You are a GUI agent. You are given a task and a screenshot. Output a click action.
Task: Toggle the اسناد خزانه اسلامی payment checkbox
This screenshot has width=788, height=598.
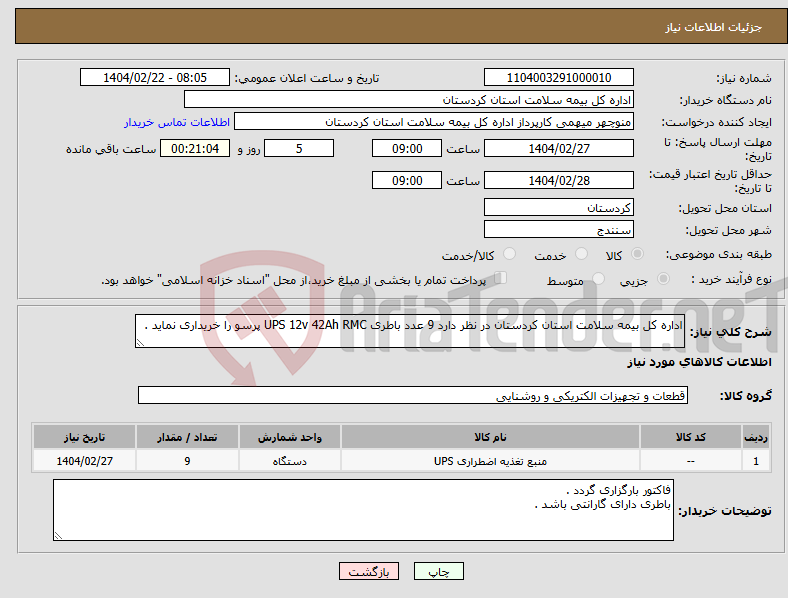(500, 278)
